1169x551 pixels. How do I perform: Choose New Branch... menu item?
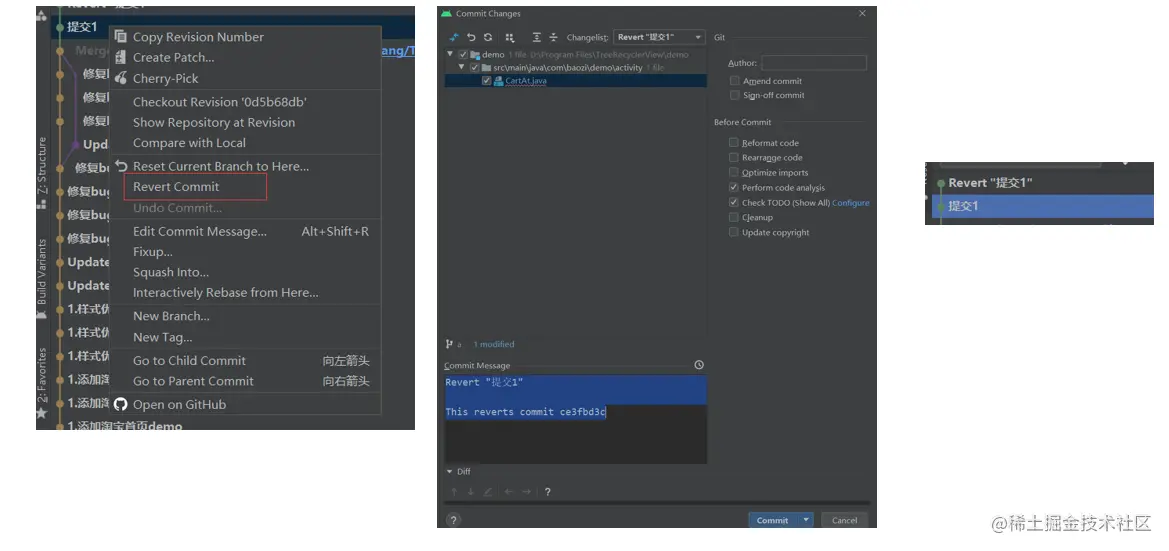point(245,316)
